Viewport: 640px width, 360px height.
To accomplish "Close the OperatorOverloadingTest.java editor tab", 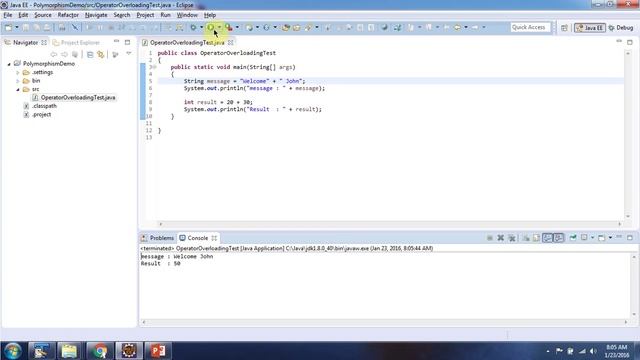I will click(231, 42).
